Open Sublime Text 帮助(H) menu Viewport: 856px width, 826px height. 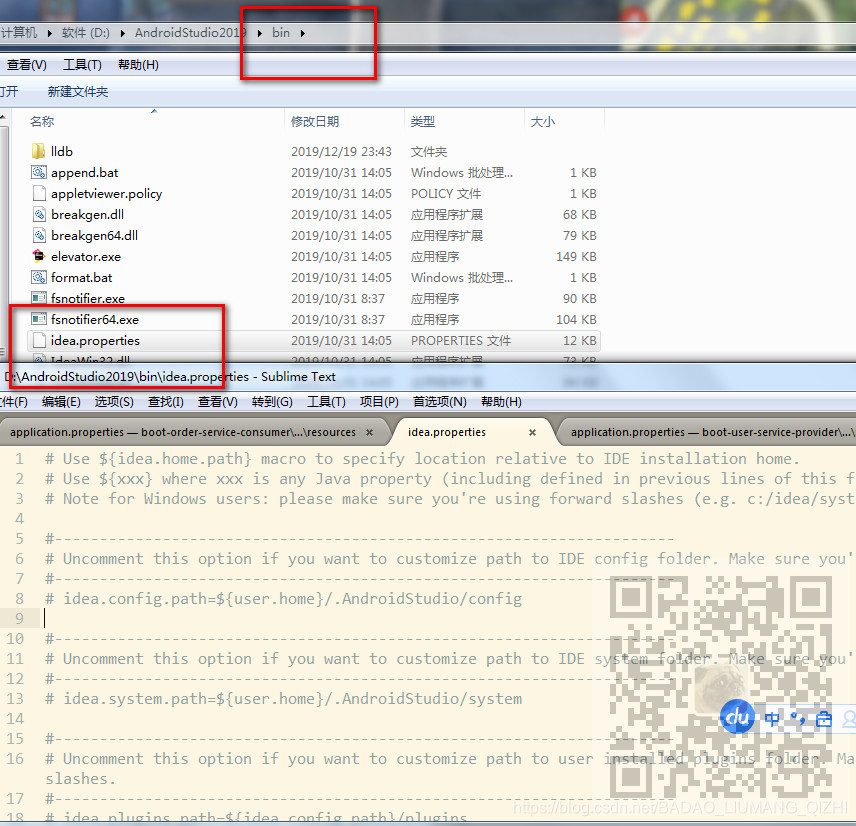[x=501, y=402]
